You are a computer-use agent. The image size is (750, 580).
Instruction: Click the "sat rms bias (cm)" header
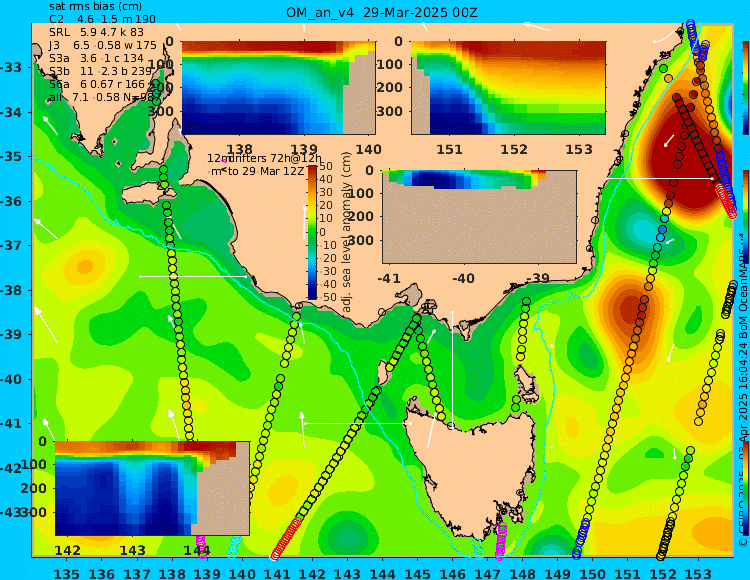[95, 6]
